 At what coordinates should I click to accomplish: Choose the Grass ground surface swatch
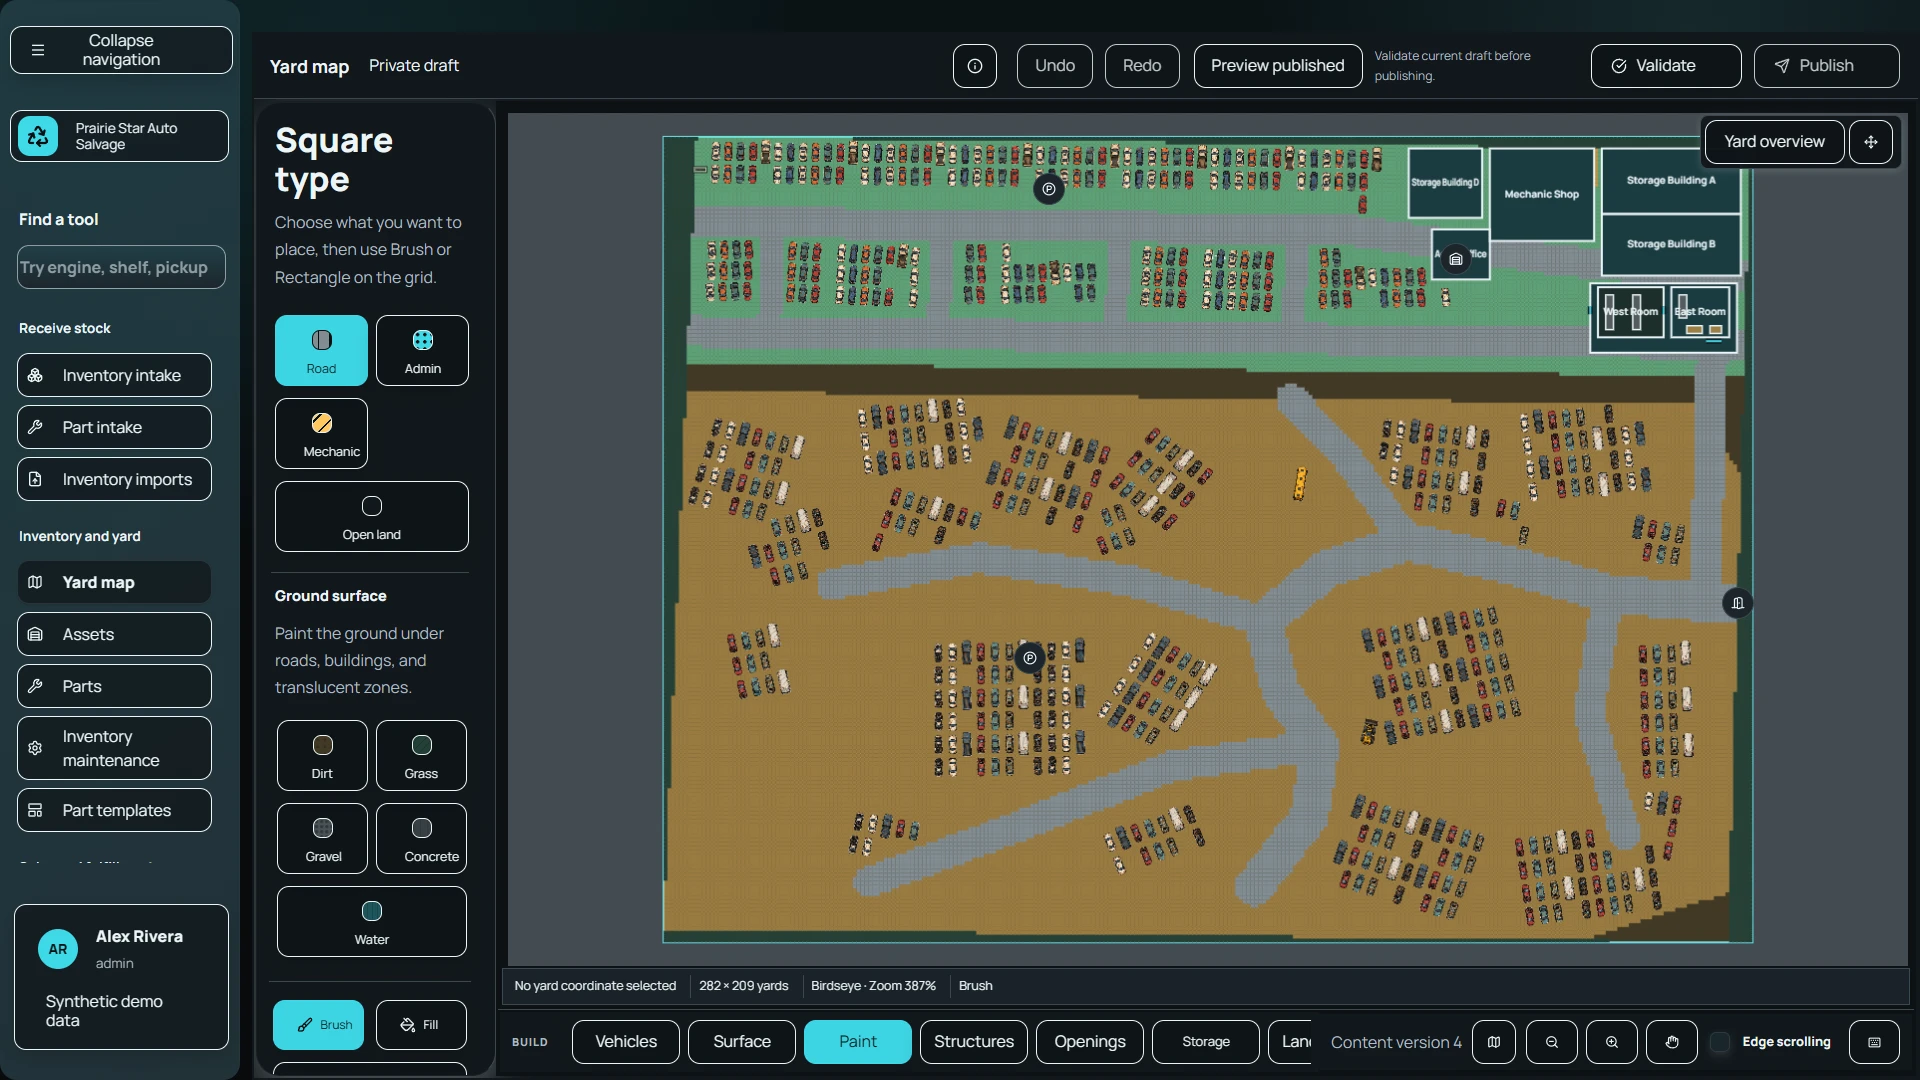tap(421, 756)
